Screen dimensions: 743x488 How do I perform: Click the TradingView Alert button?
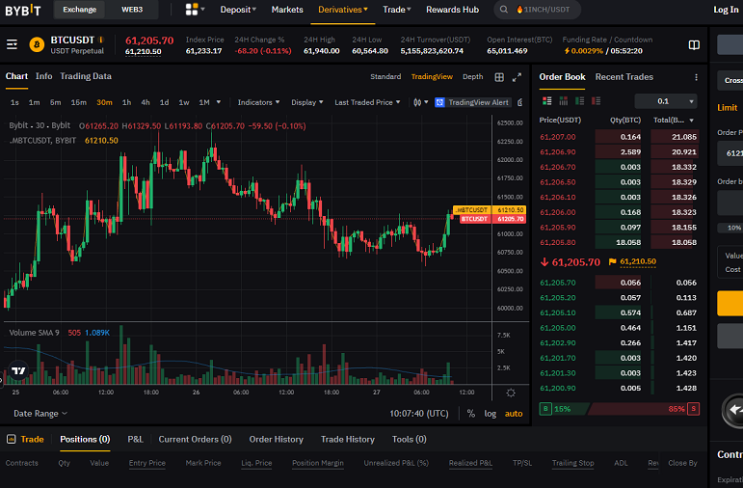472,102
